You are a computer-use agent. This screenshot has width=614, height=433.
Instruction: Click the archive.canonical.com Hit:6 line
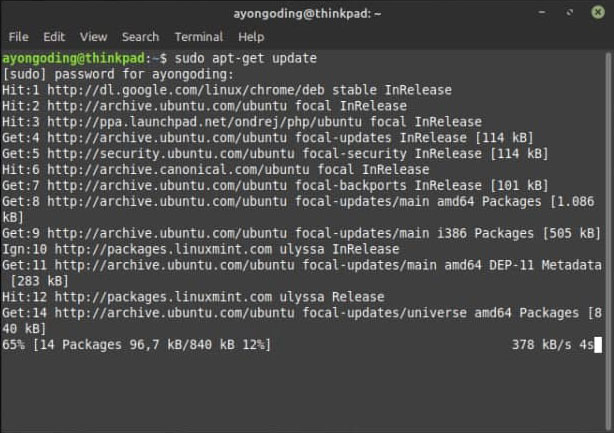(x=216, y=170)
